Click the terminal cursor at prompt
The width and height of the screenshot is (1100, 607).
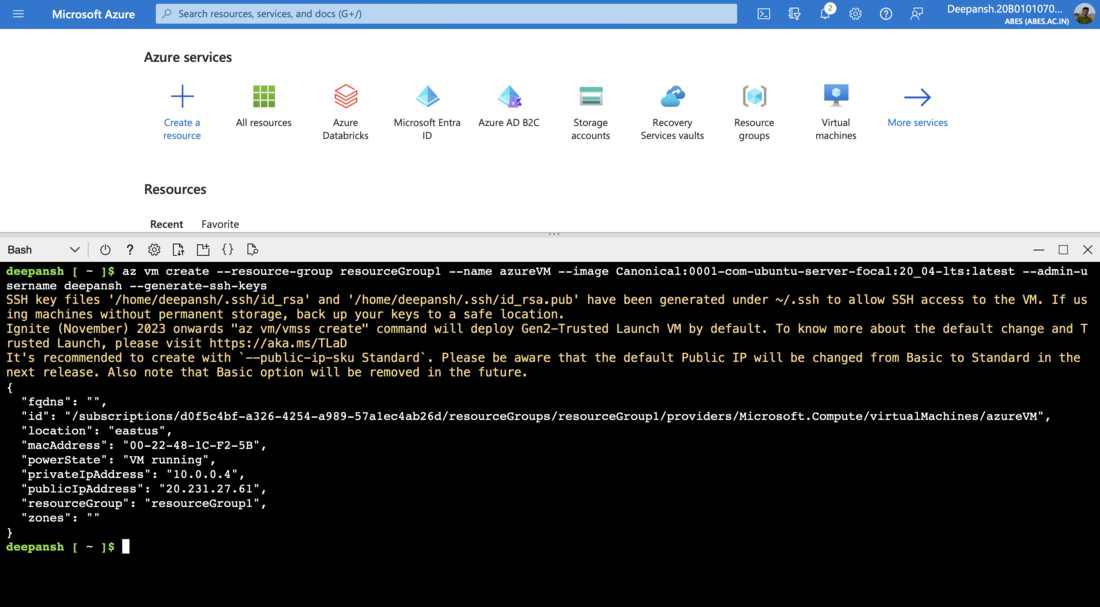tap(126, 547)
